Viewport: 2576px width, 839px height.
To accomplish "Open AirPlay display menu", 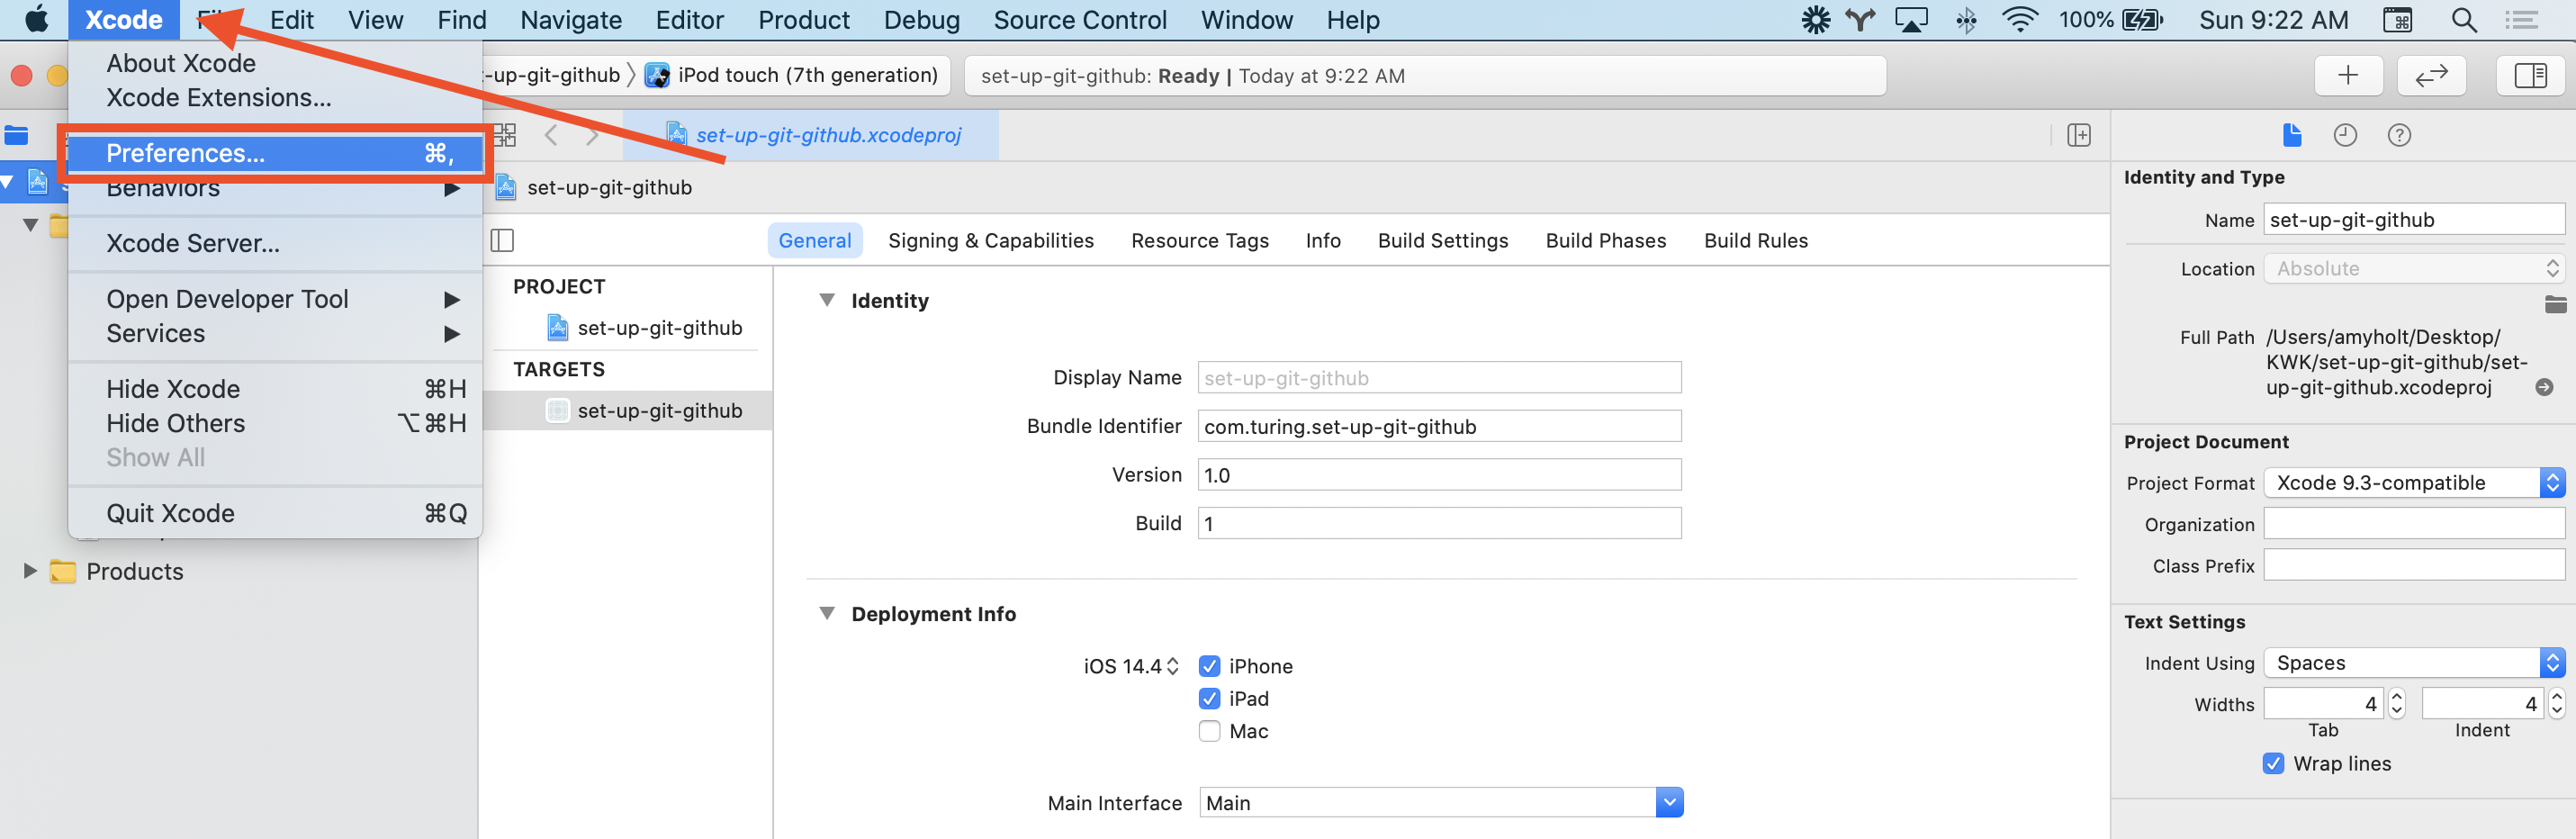I will point(1912,19).
